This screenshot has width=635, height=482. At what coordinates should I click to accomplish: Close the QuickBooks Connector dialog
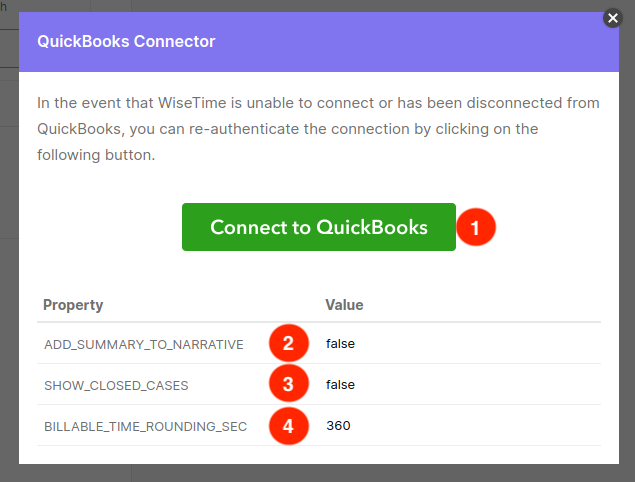tap(613, 18)
